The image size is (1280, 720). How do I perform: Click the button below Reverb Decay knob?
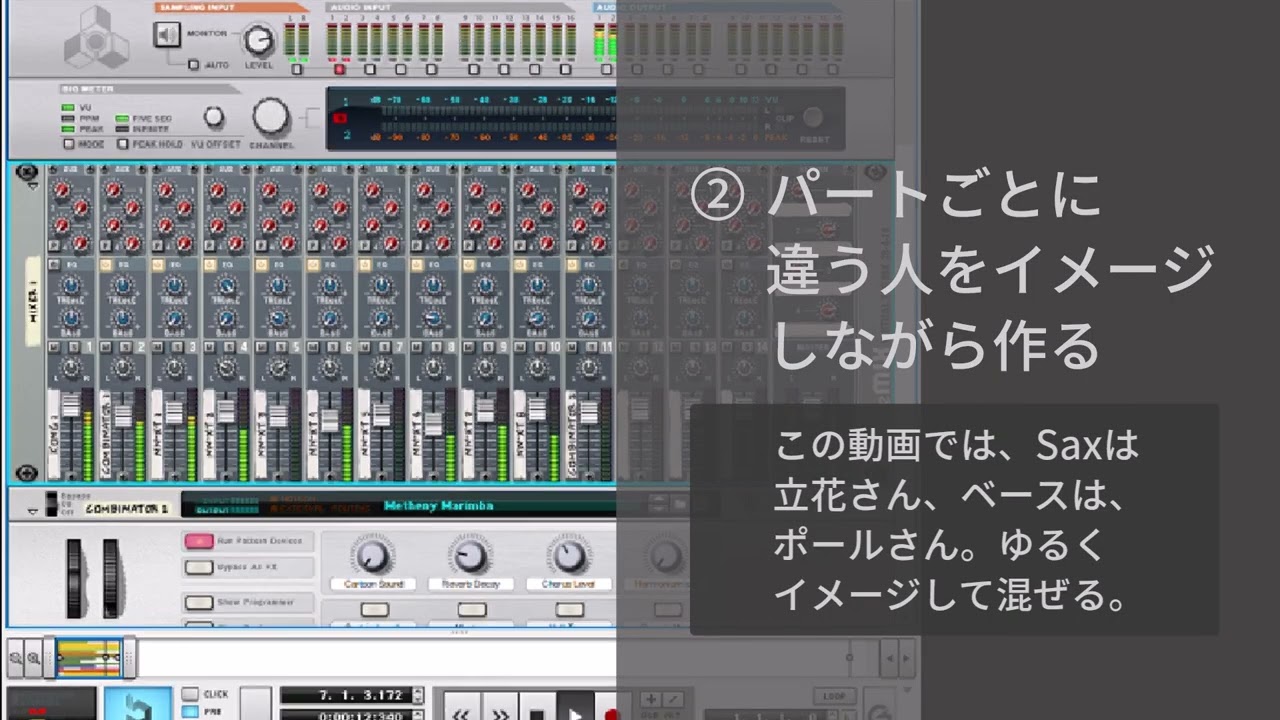pyautogui.click(x=472, y=609)
